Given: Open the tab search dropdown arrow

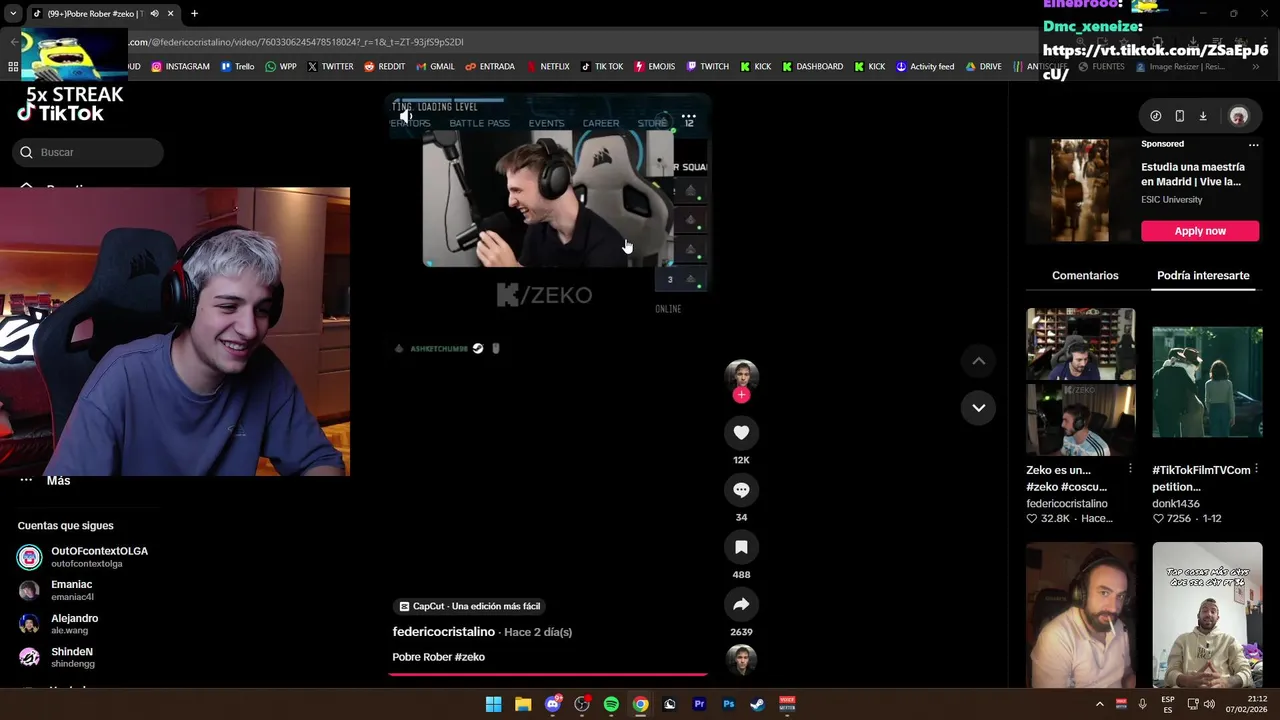Looking at the screenshot, I should coord(12,14).
